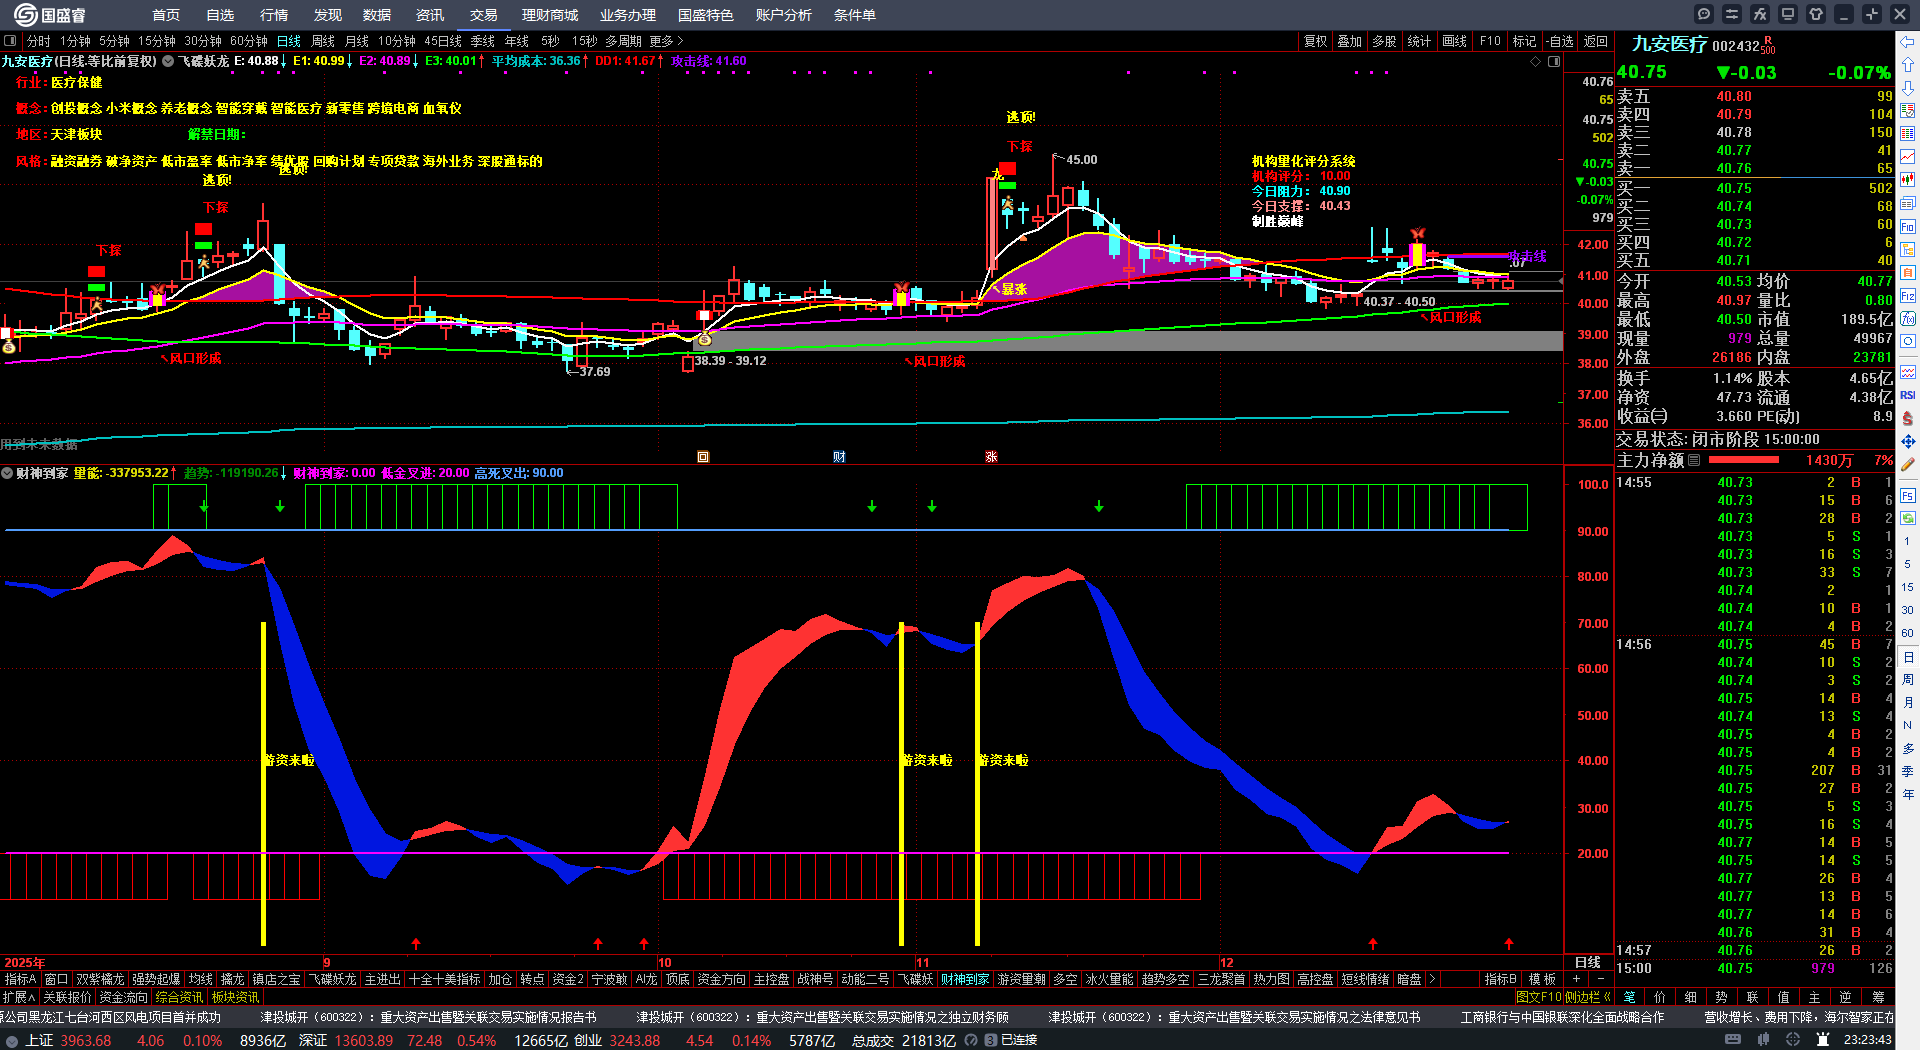Screen dimensions: 1920x1050
Task: Expand the 更多 period options
Action: pyautogui.click(x=666, y=41)
